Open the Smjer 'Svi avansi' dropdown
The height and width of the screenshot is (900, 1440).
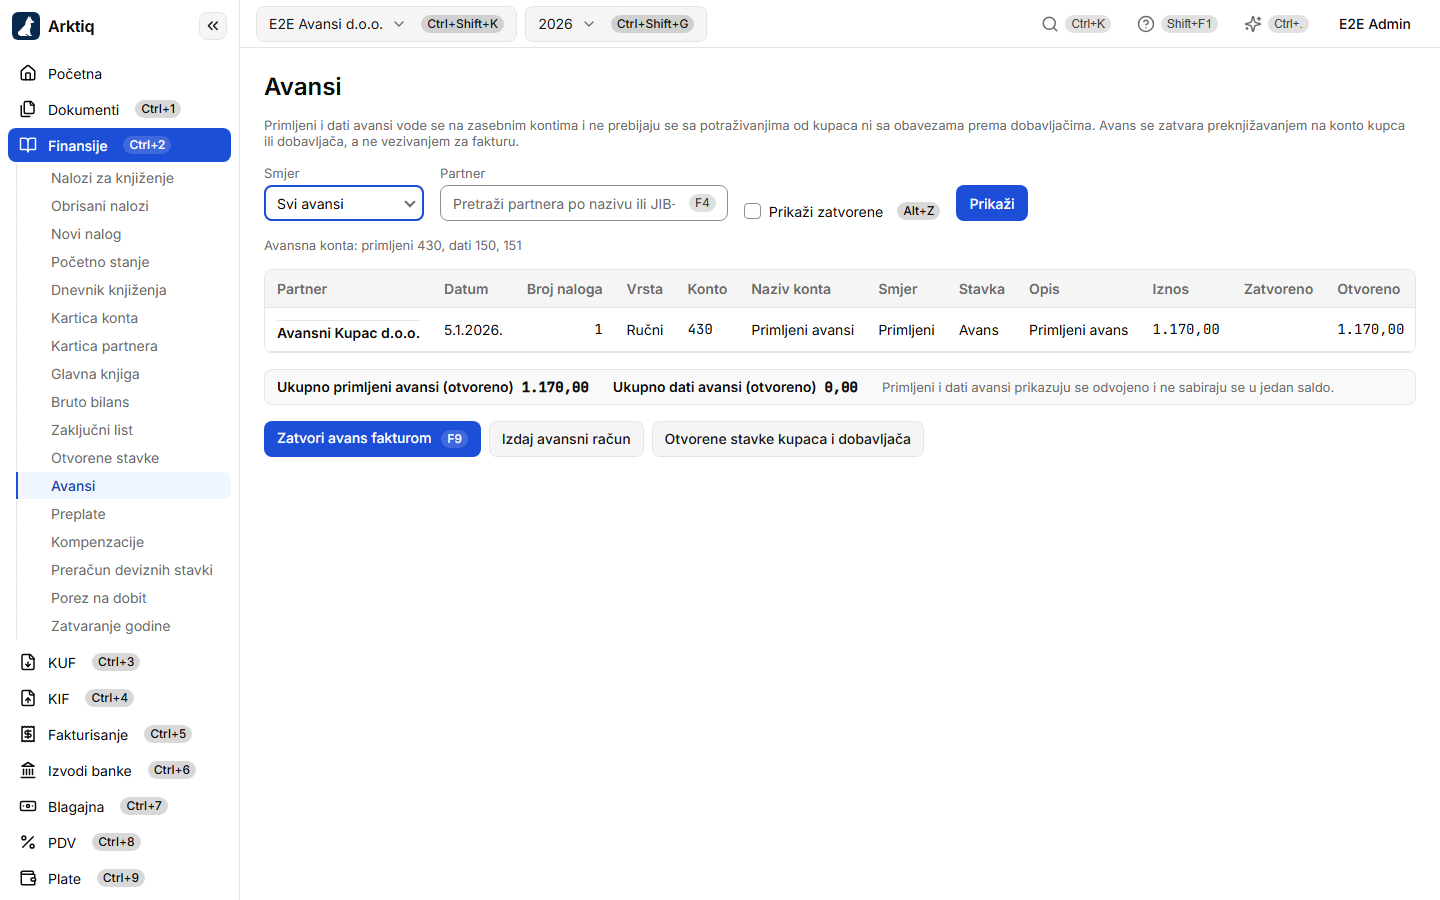344,203
